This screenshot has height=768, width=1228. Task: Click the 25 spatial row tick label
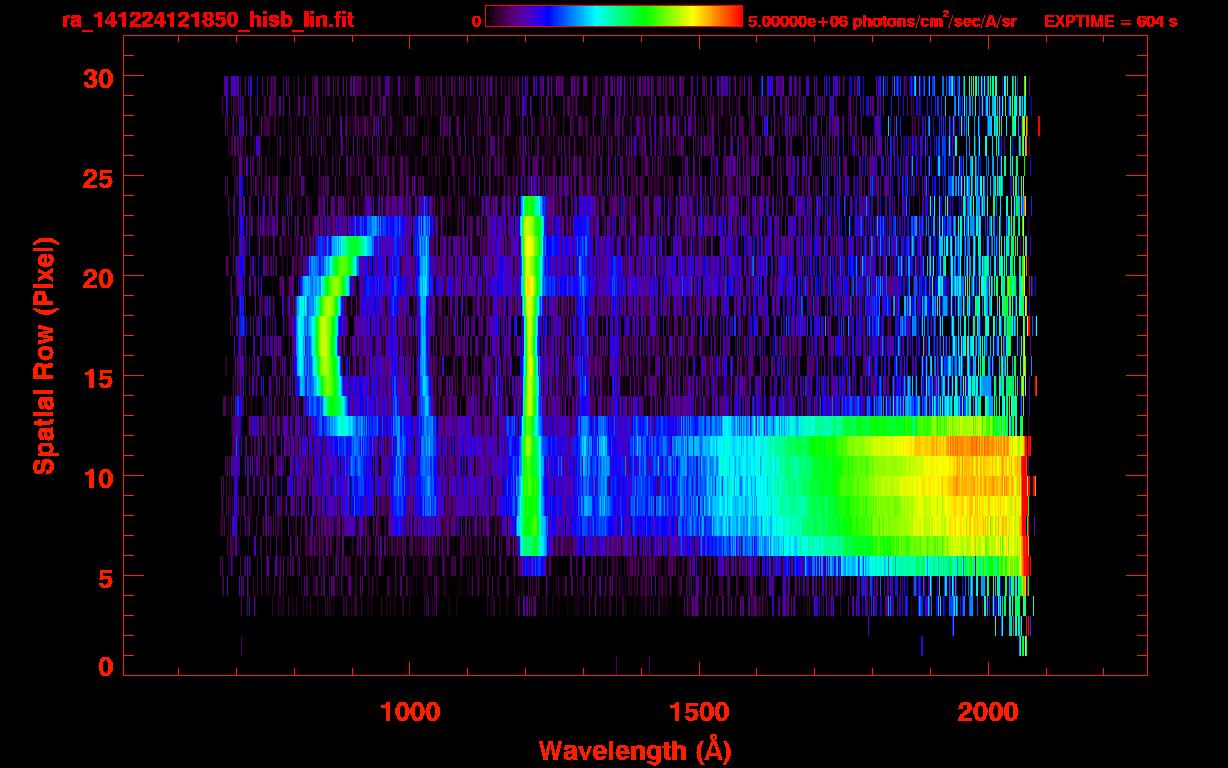point(98,177)
